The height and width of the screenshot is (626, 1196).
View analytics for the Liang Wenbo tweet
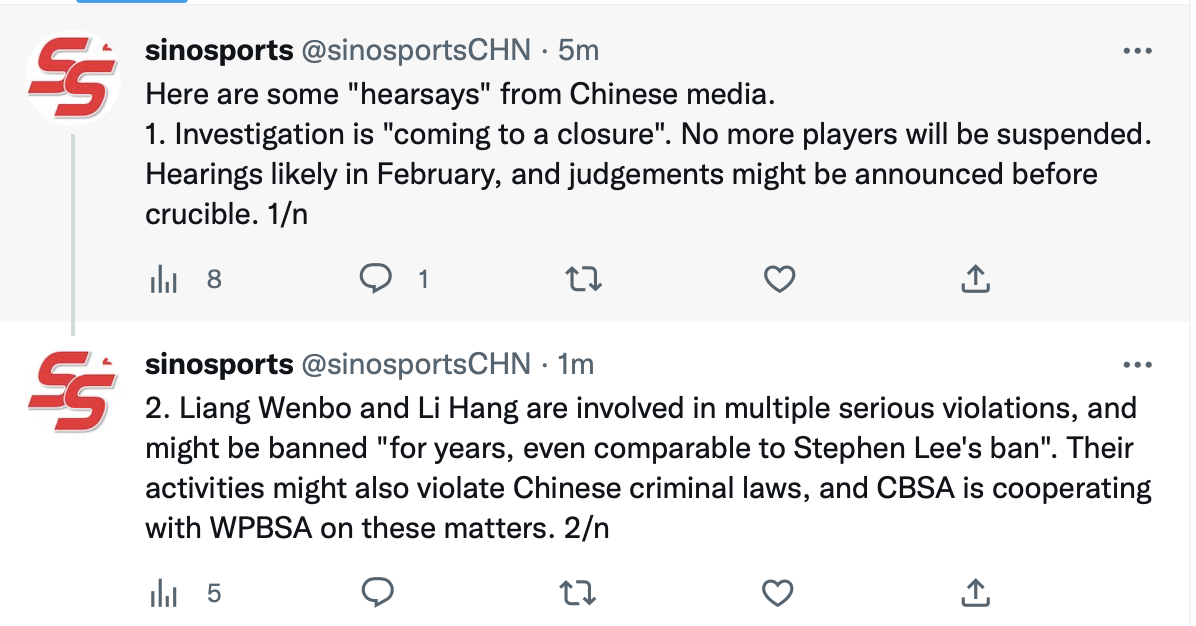coord(163,594)
